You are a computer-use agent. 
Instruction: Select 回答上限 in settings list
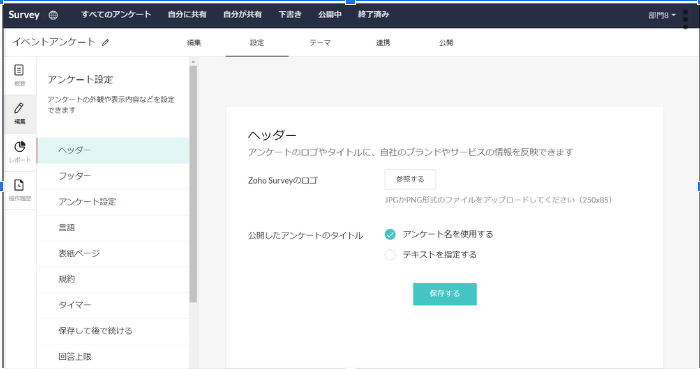[x=113, y=357]
